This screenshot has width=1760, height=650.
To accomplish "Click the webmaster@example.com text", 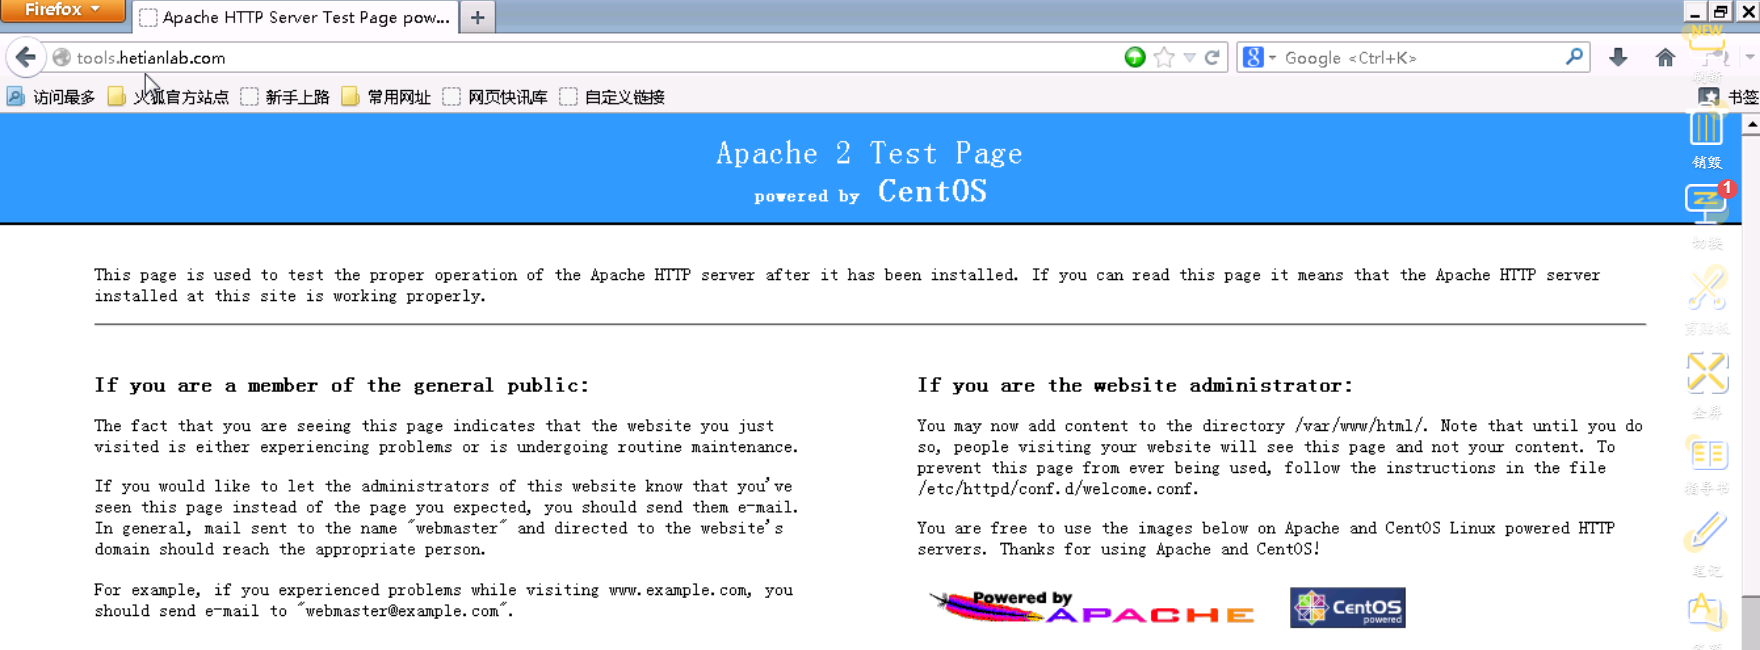I will [x=402, y=611].
